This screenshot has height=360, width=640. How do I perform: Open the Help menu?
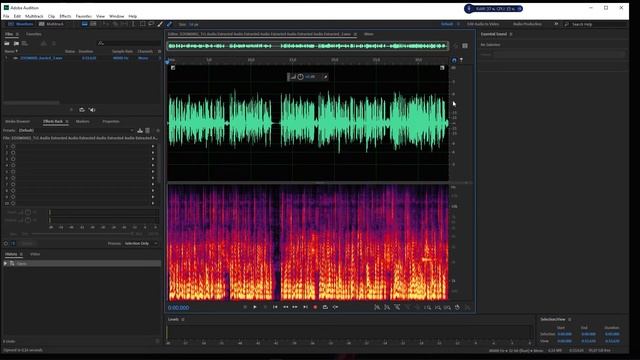tap(133, 16)
